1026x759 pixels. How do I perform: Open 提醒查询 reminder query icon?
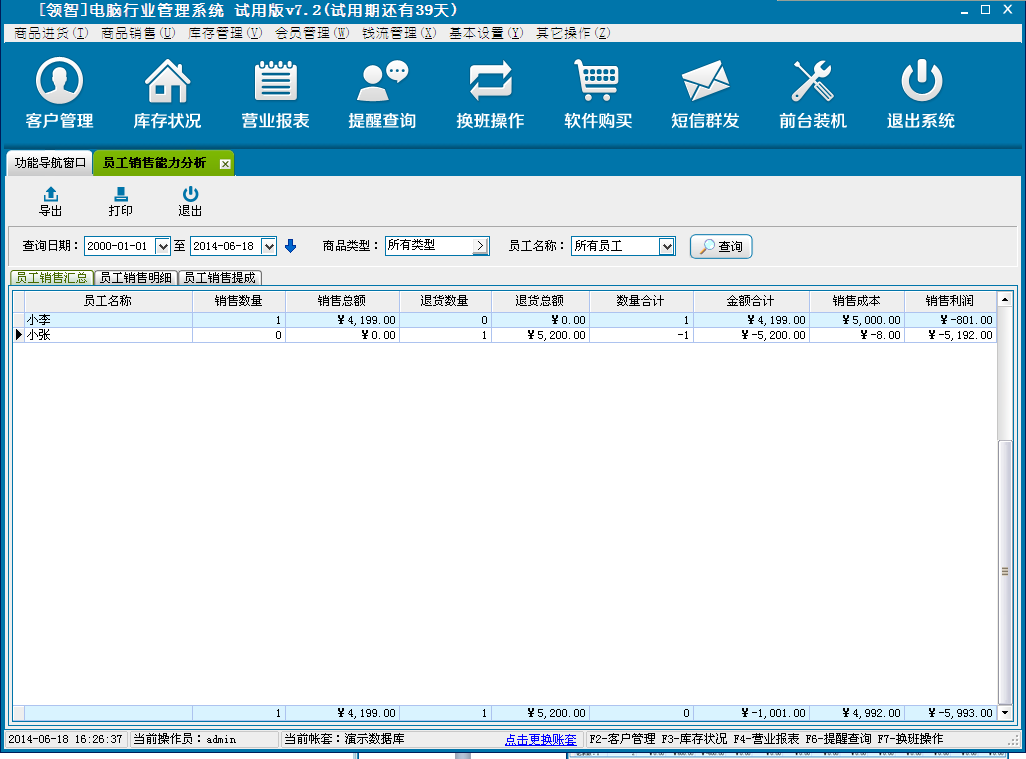(x=382, y=82)
